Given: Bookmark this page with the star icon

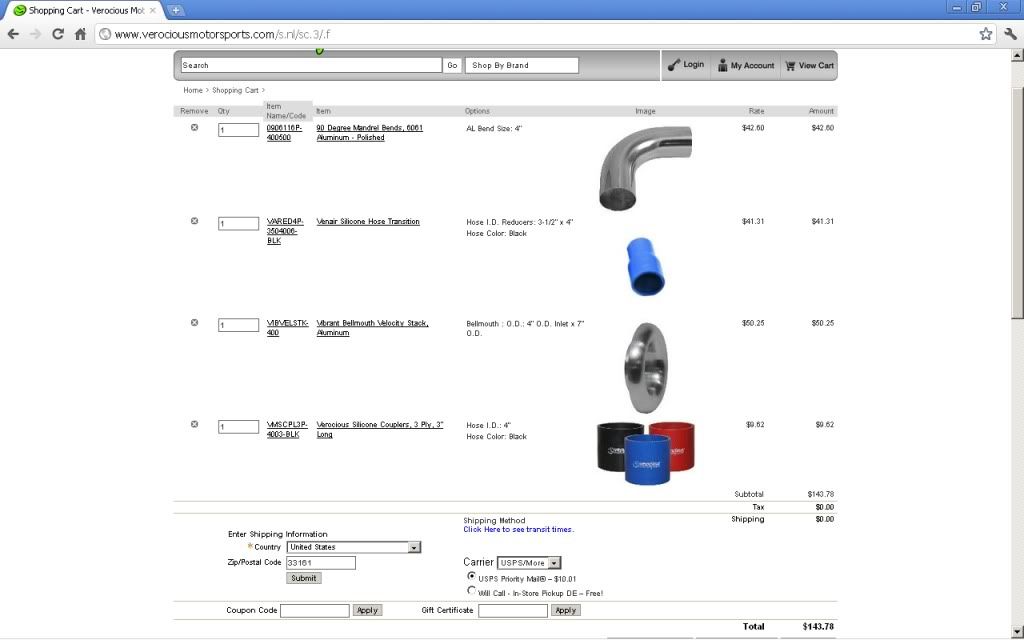Looking at the screenshot, I should (x=985, y=34).
